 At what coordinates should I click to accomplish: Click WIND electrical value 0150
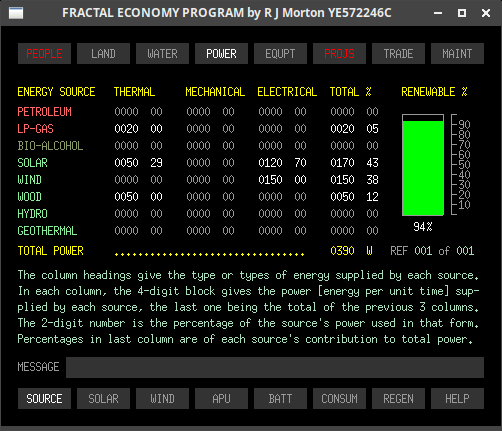[270, 180]
